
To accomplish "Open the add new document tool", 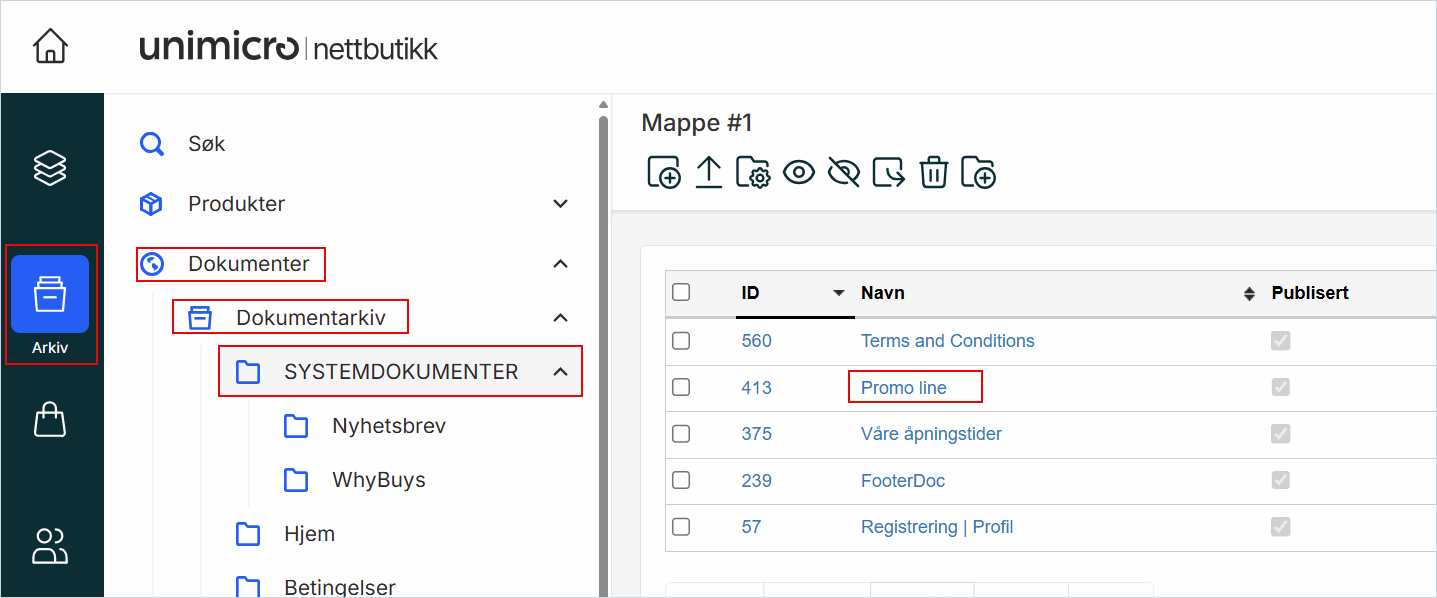I will coord(663,172).
